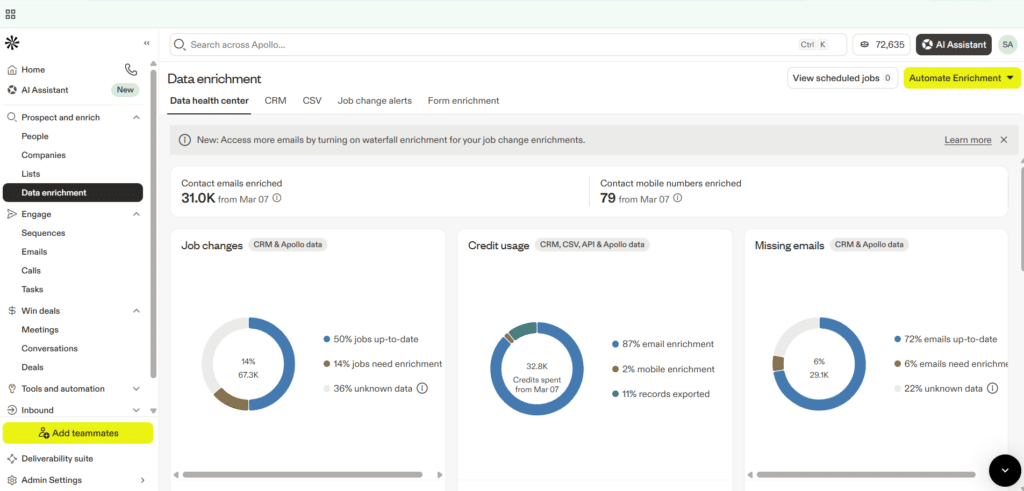This screenshot has width=1024, height=491.
Task: Click info icon beside 31.0K from Mar 07
Action: tap(276, 198)
